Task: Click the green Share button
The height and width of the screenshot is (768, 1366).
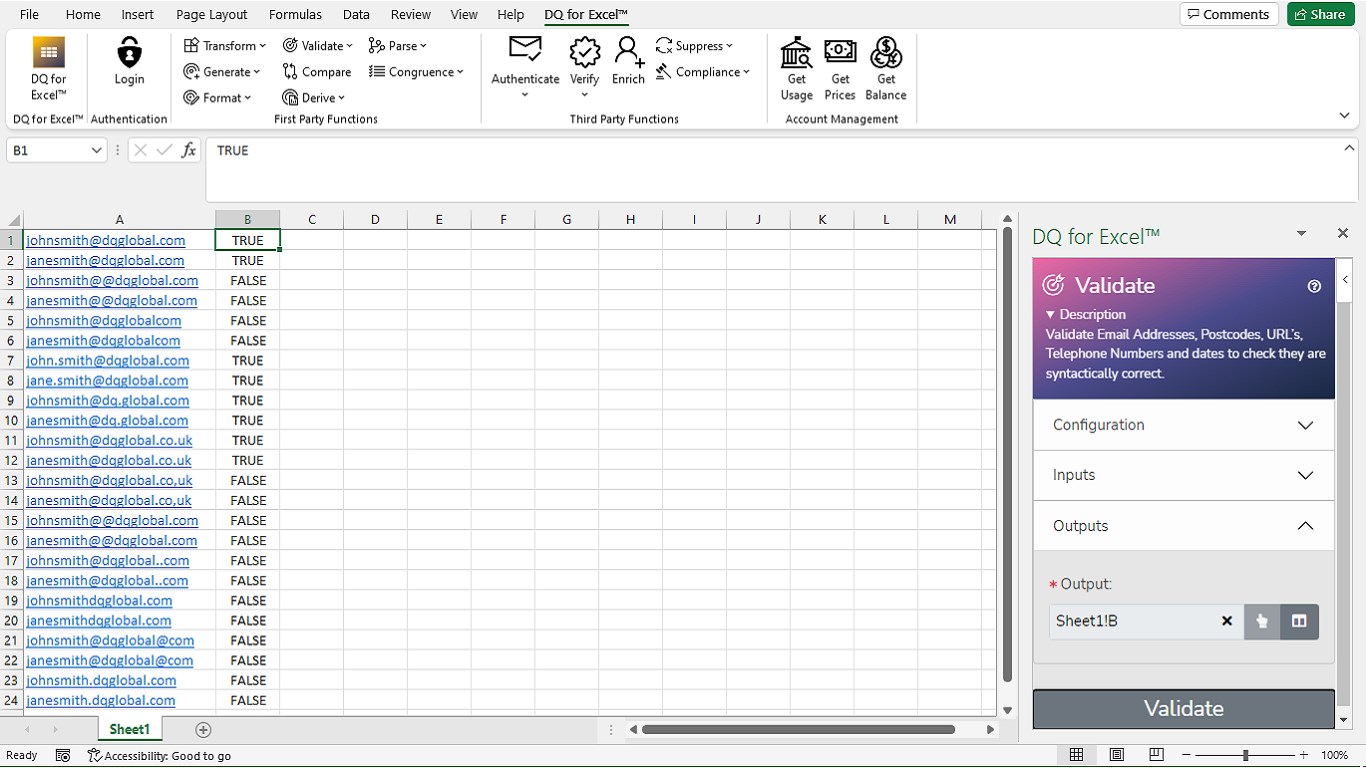Action: coord(1320,14)
